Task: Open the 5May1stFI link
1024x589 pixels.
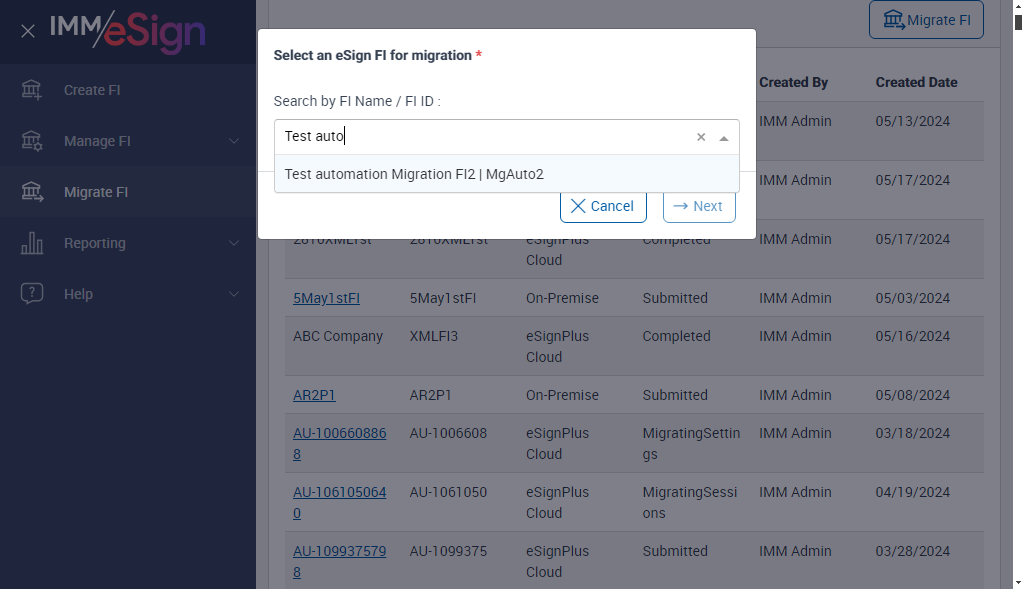Action: (326, 298)
